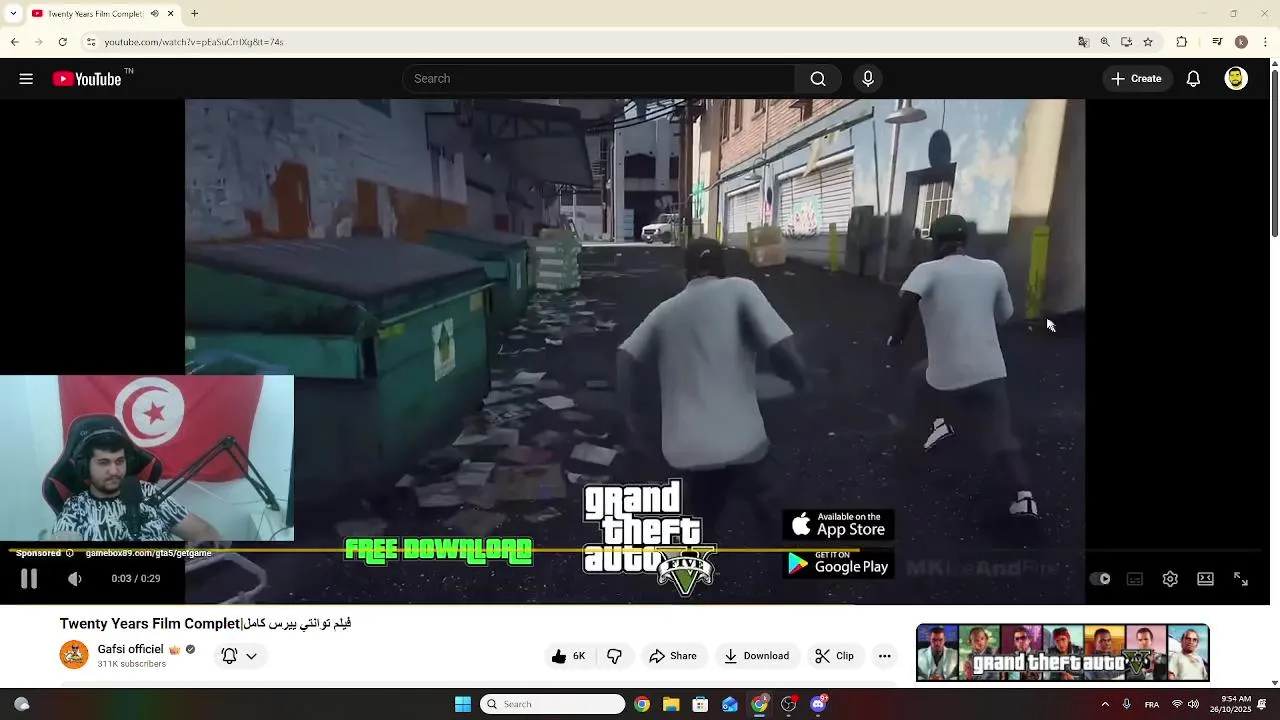Viewport: 1280px width, 720px height.
Task: Click the search magnifier button
Action: 818,79
